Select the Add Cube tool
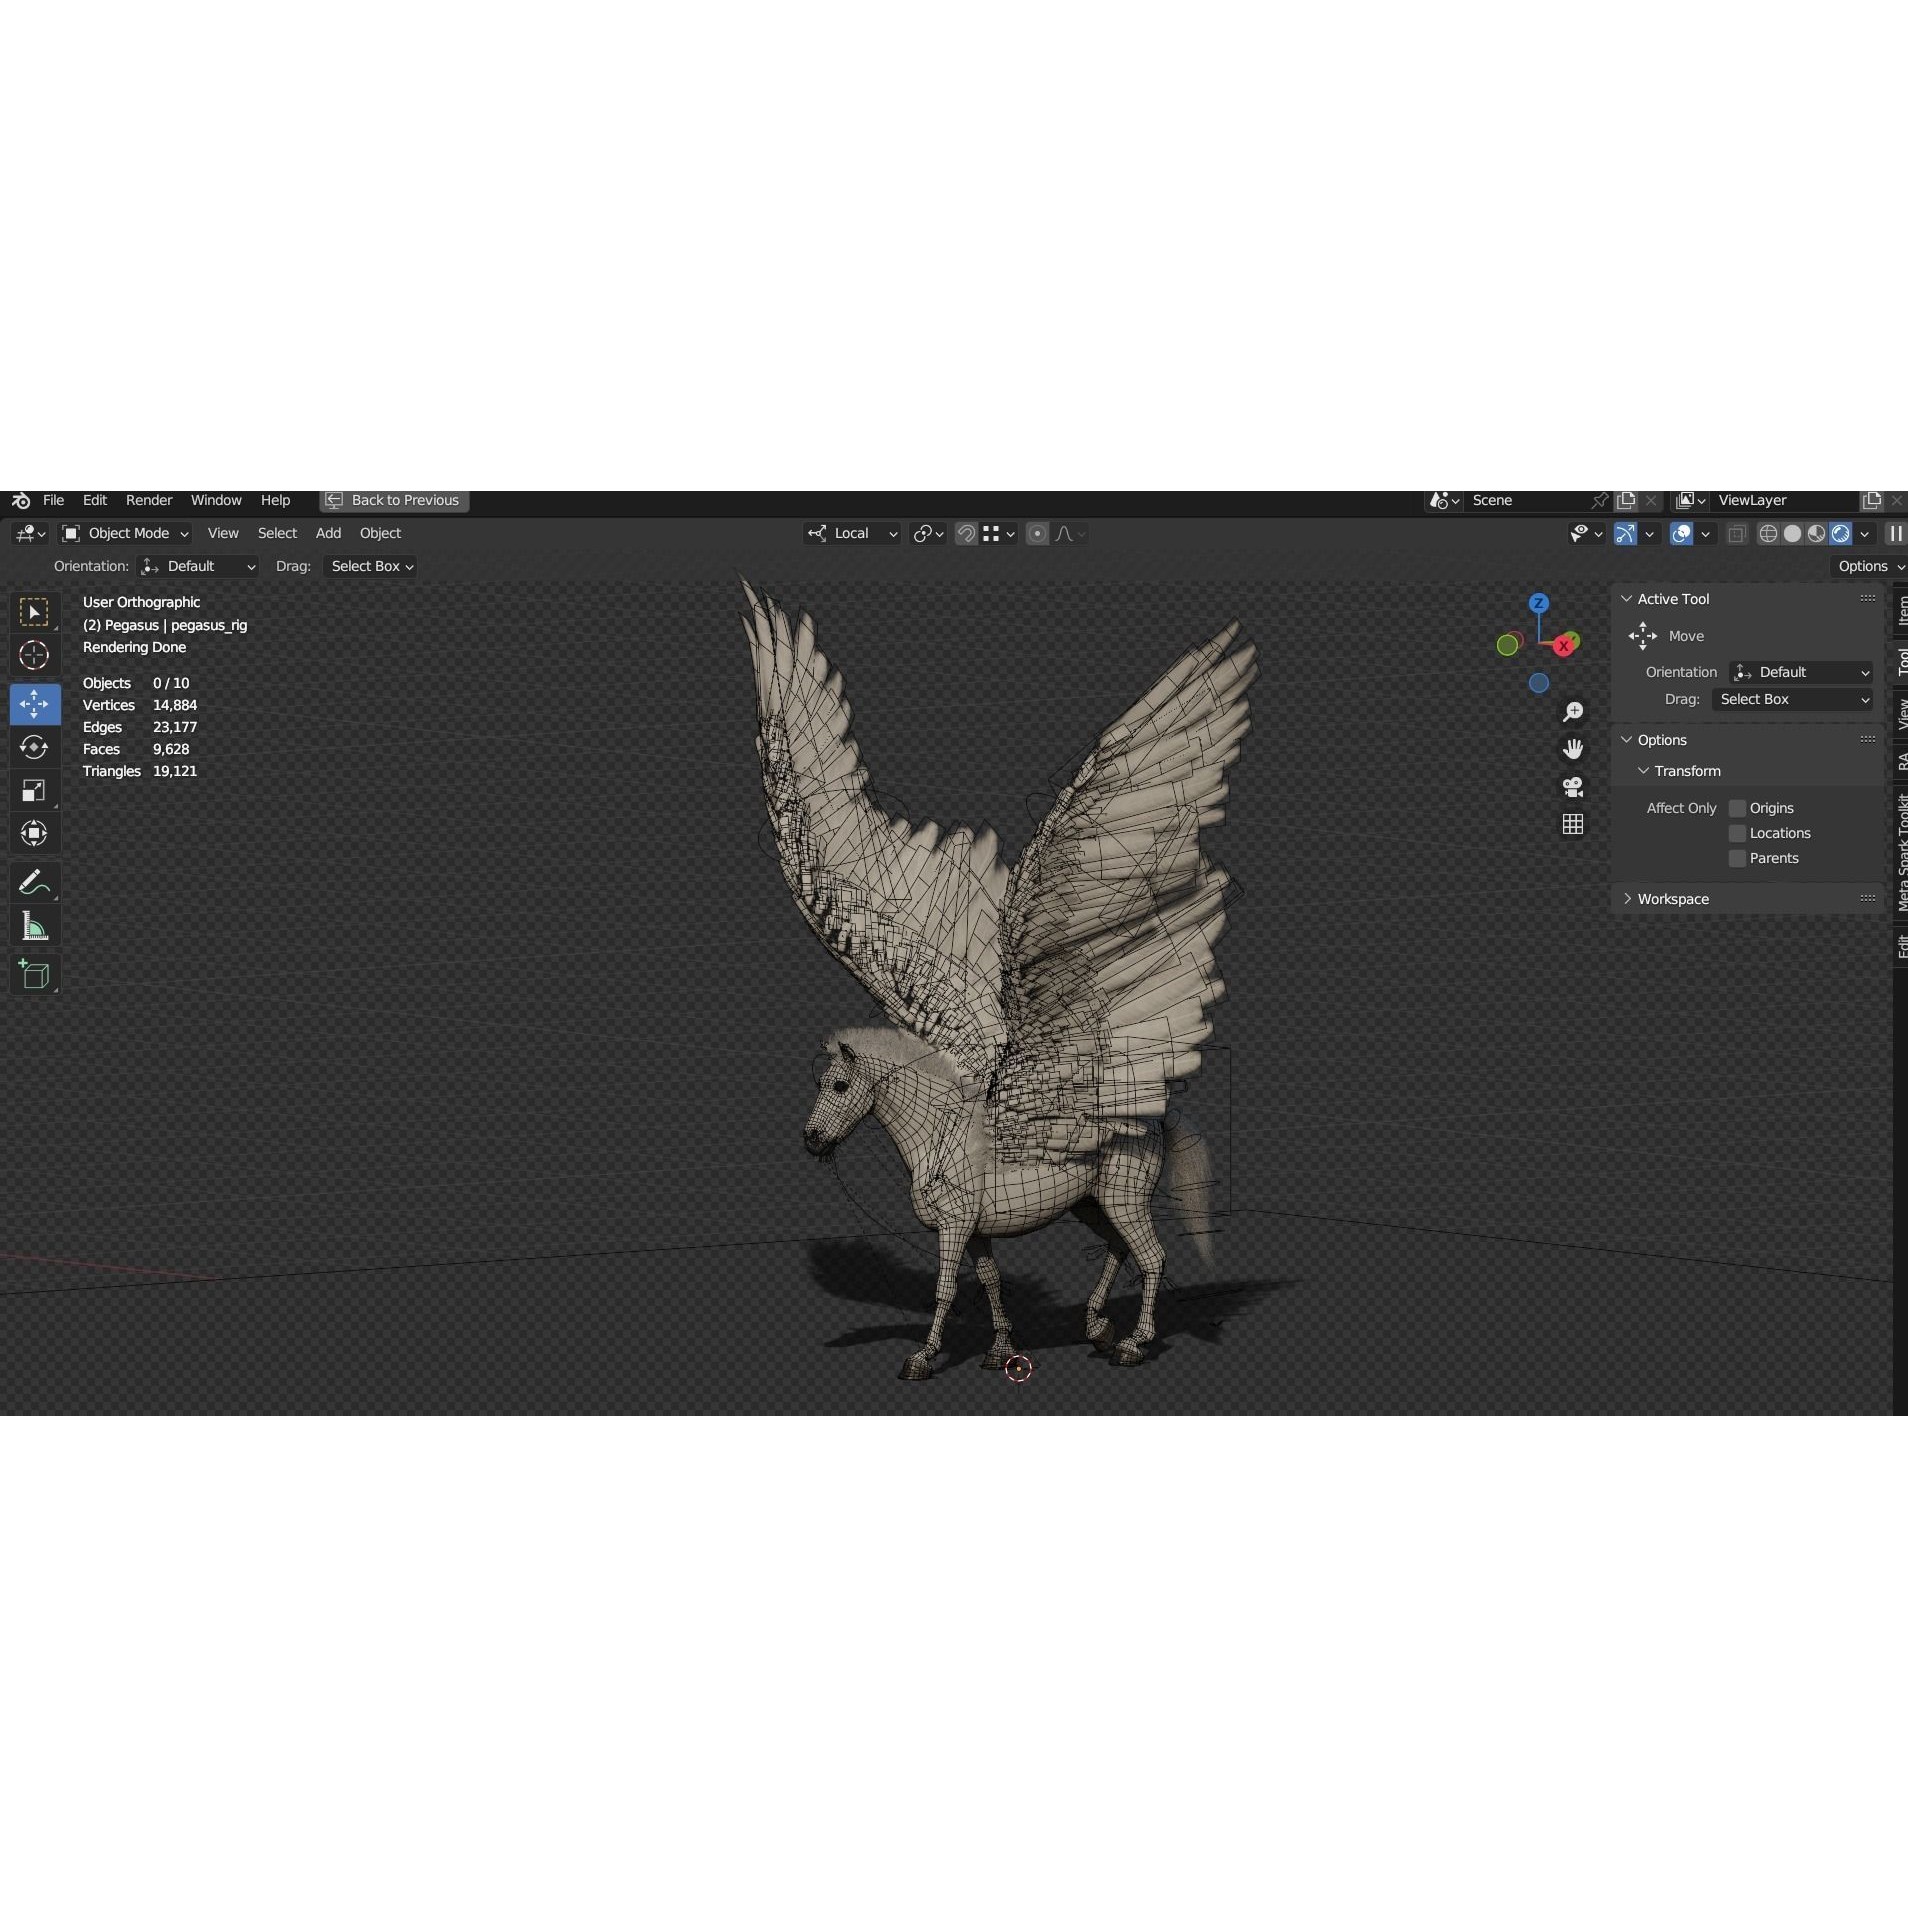This screenshot has width=1908, height=1908. click(x=36, y=973)
